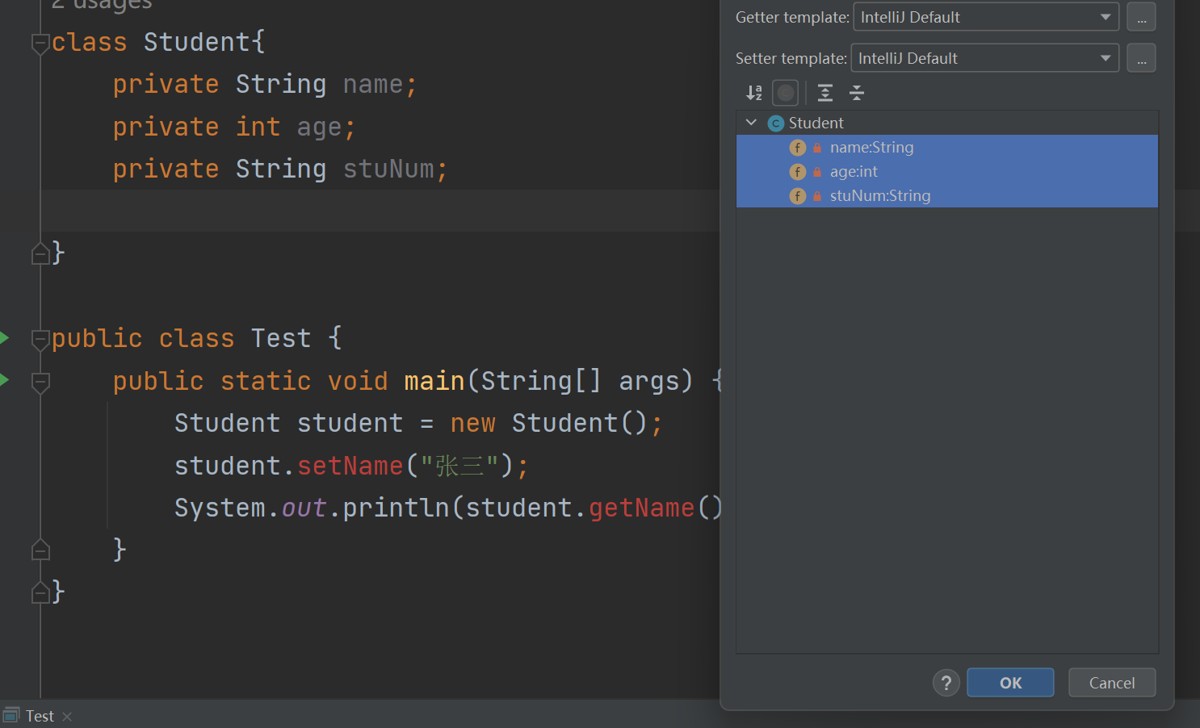Screen dimensions: 1200x728
Task: Run the Test class via gutter arrow
Action: point(5,338)
